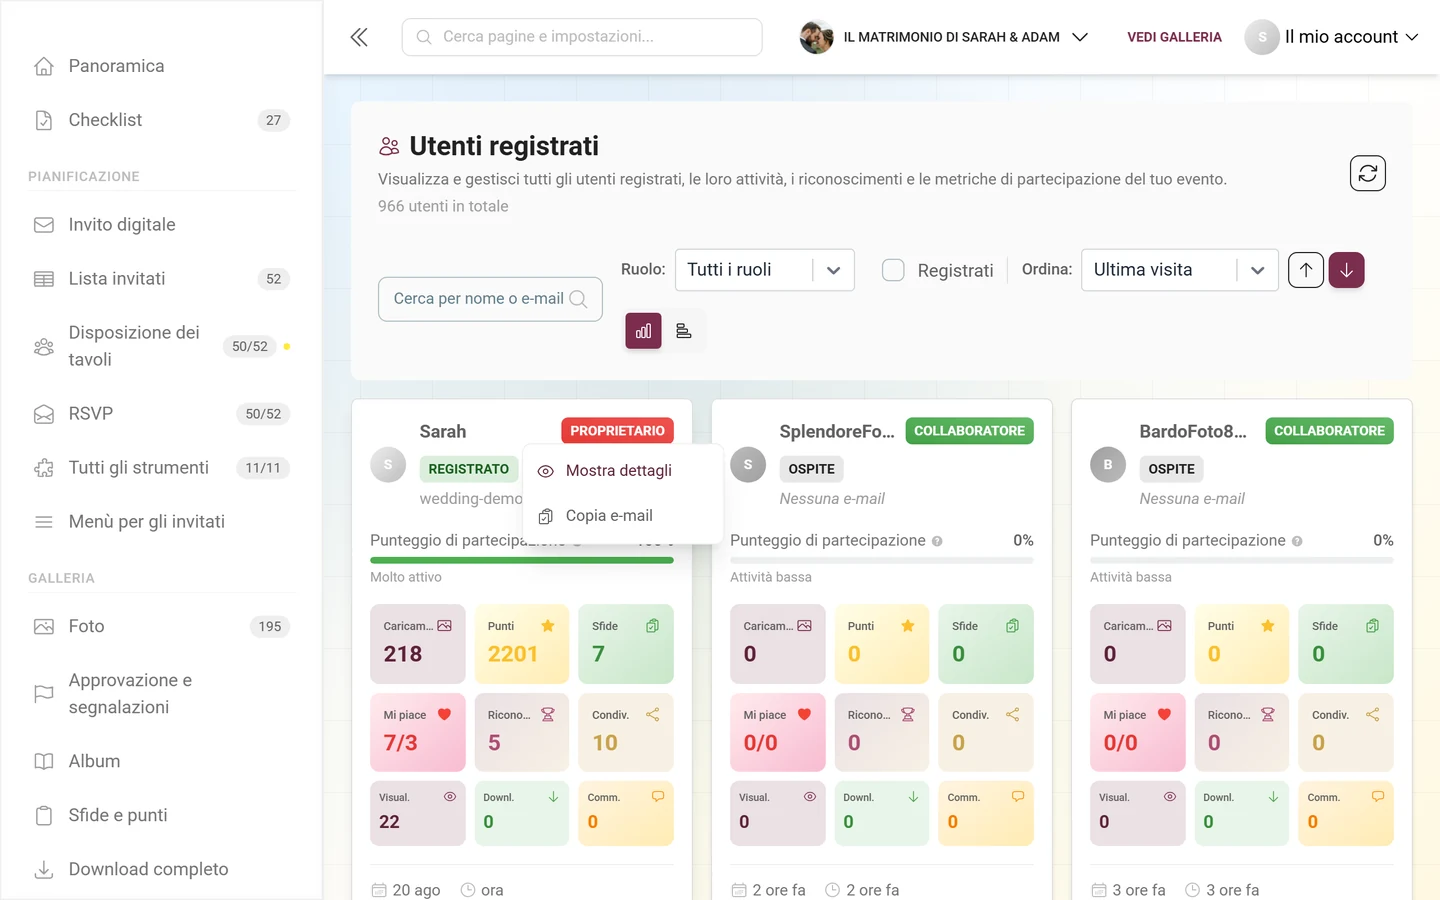Viewport: 1440px width, 900px height.
Task: Sort descending with down-arrow button
Action: pyautogui.click(x=1346, y=270)
